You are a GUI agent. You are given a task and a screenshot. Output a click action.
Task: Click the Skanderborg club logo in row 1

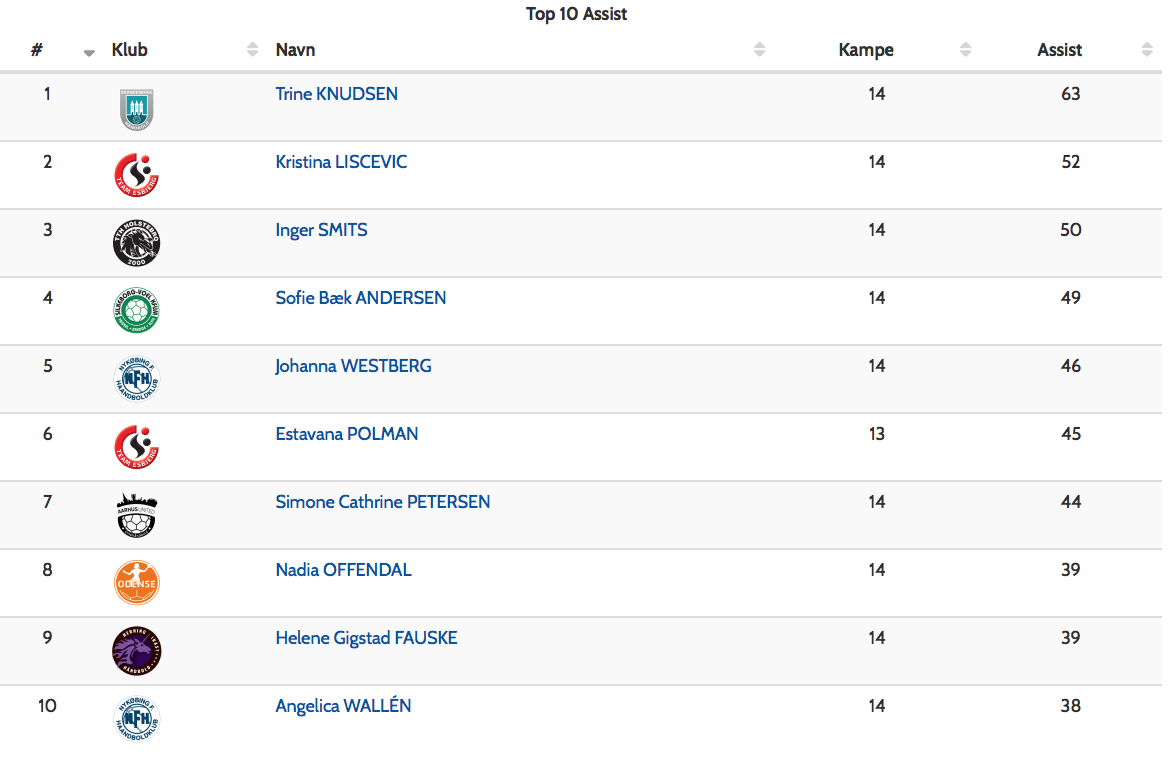136,109
